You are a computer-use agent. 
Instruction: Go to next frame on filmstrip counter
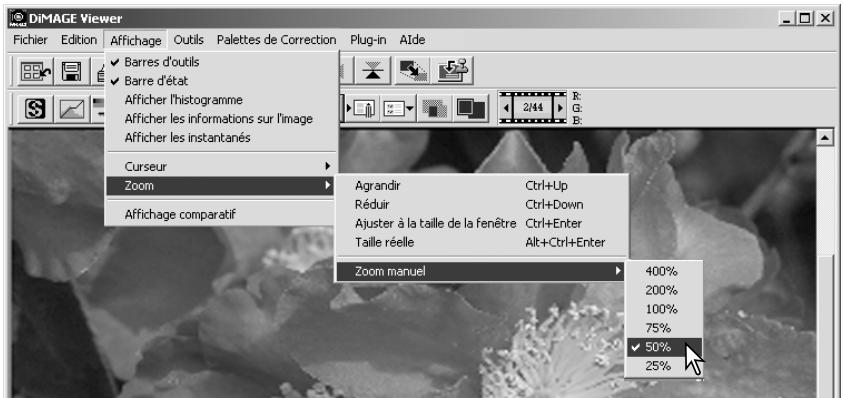tap(560, 108)
